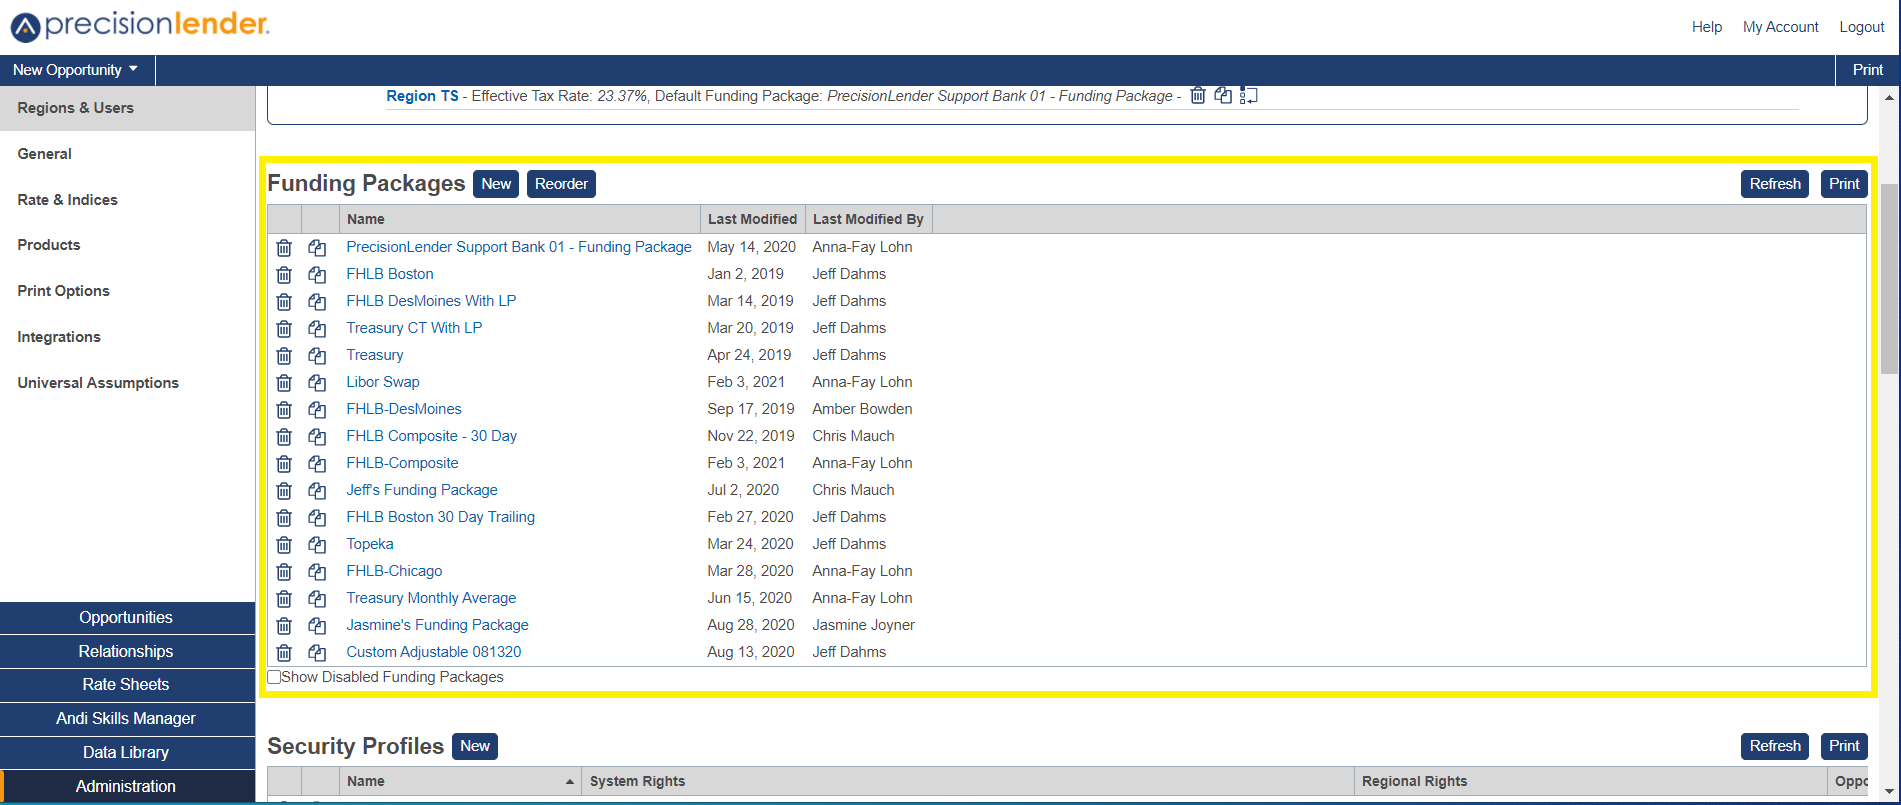Viewport: 1901px width, 805px height.
Task: Switch to the Relationships tab
Action: 127,652
